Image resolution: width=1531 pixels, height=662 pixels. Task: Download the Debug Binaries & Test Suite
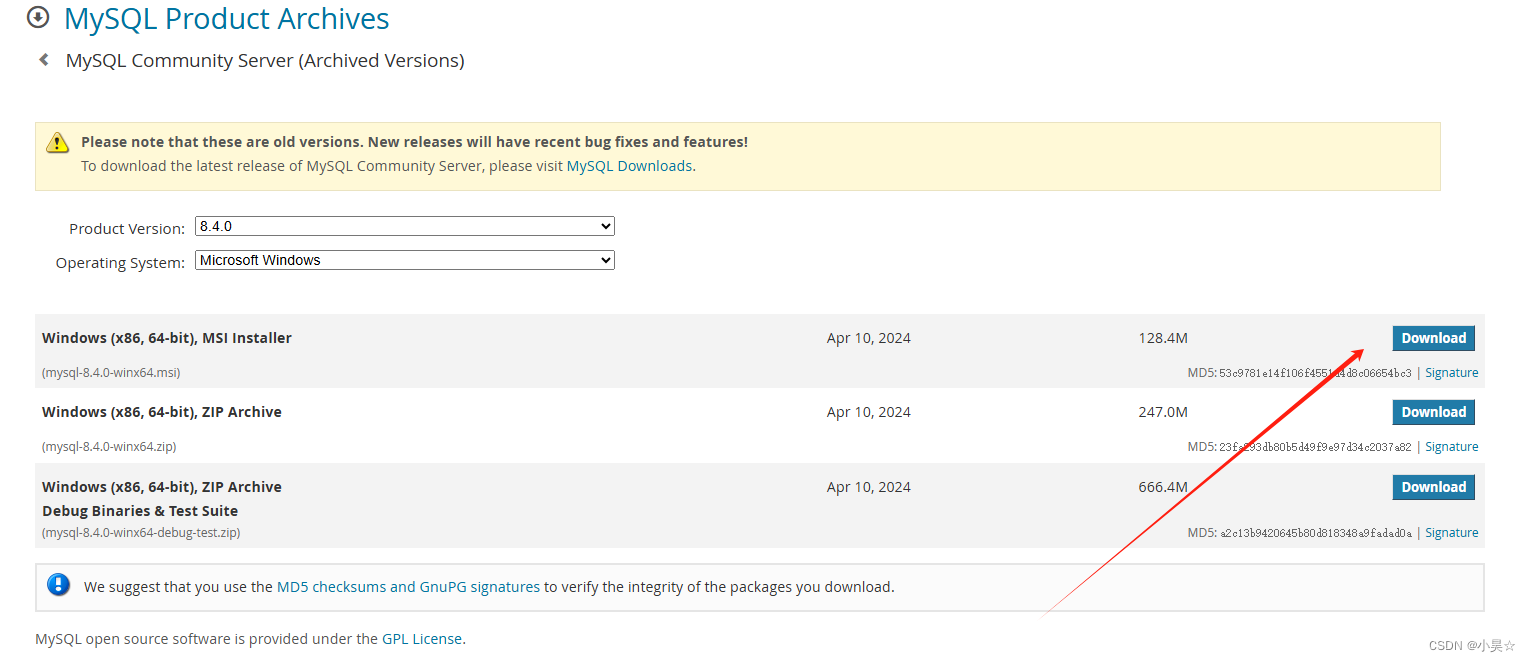1433,487
